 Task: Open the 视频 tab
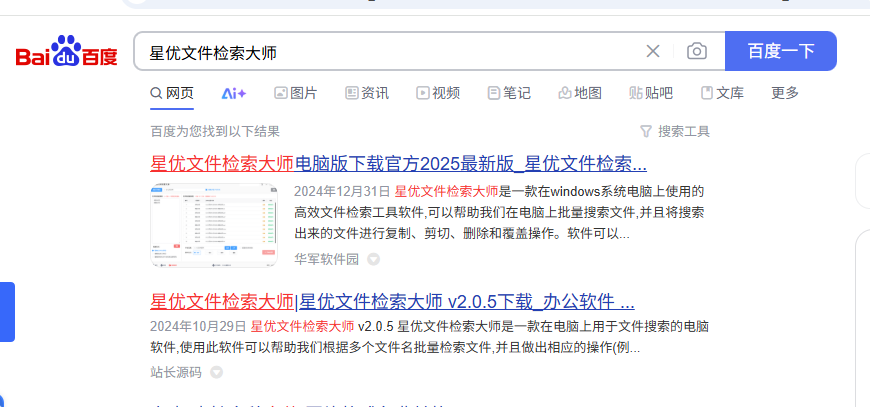tap(438, 93)
